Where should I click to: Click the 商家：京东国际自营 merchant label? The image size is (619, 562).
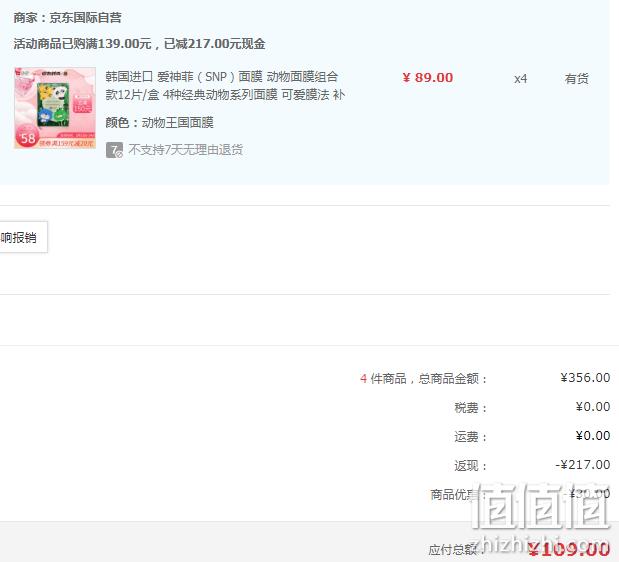(68, 18)
